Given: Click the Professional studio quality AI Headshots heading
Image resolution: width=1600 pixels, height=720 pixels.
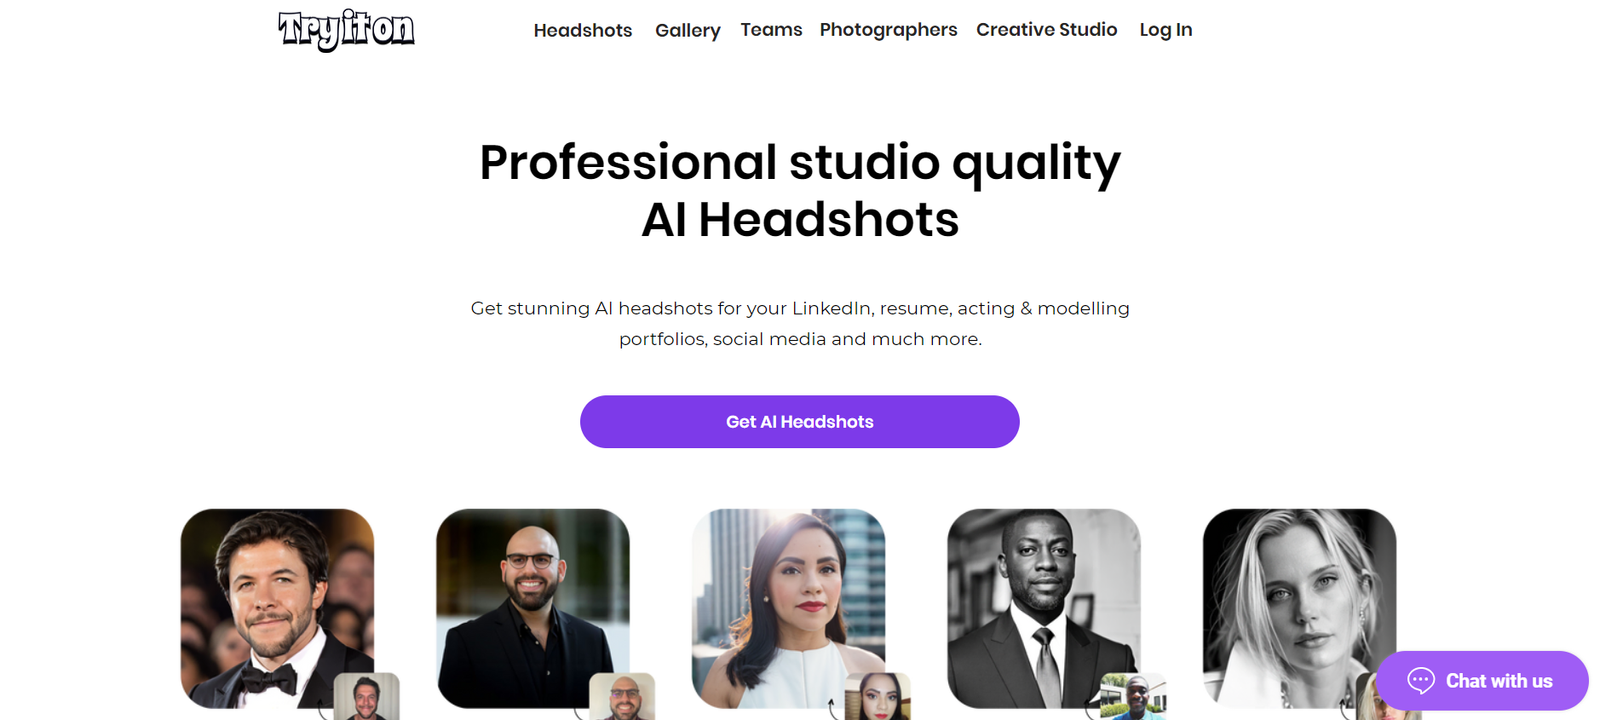Looking at the screenshot, I should (x=800, y=190).
